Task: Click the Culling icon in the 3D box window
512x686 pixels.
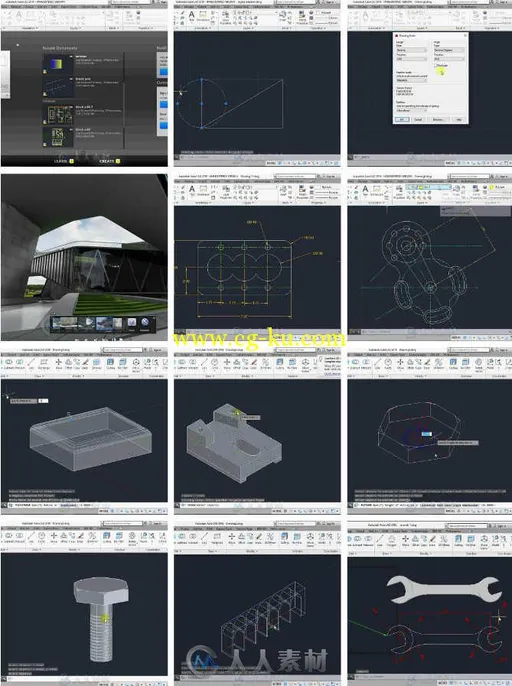Action: tap(110, 364)
